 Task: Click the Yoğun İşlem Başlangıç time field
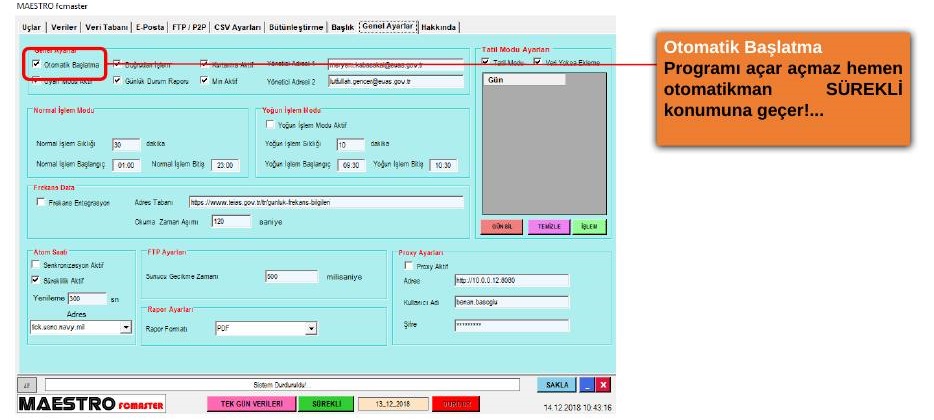coord(351,166)
